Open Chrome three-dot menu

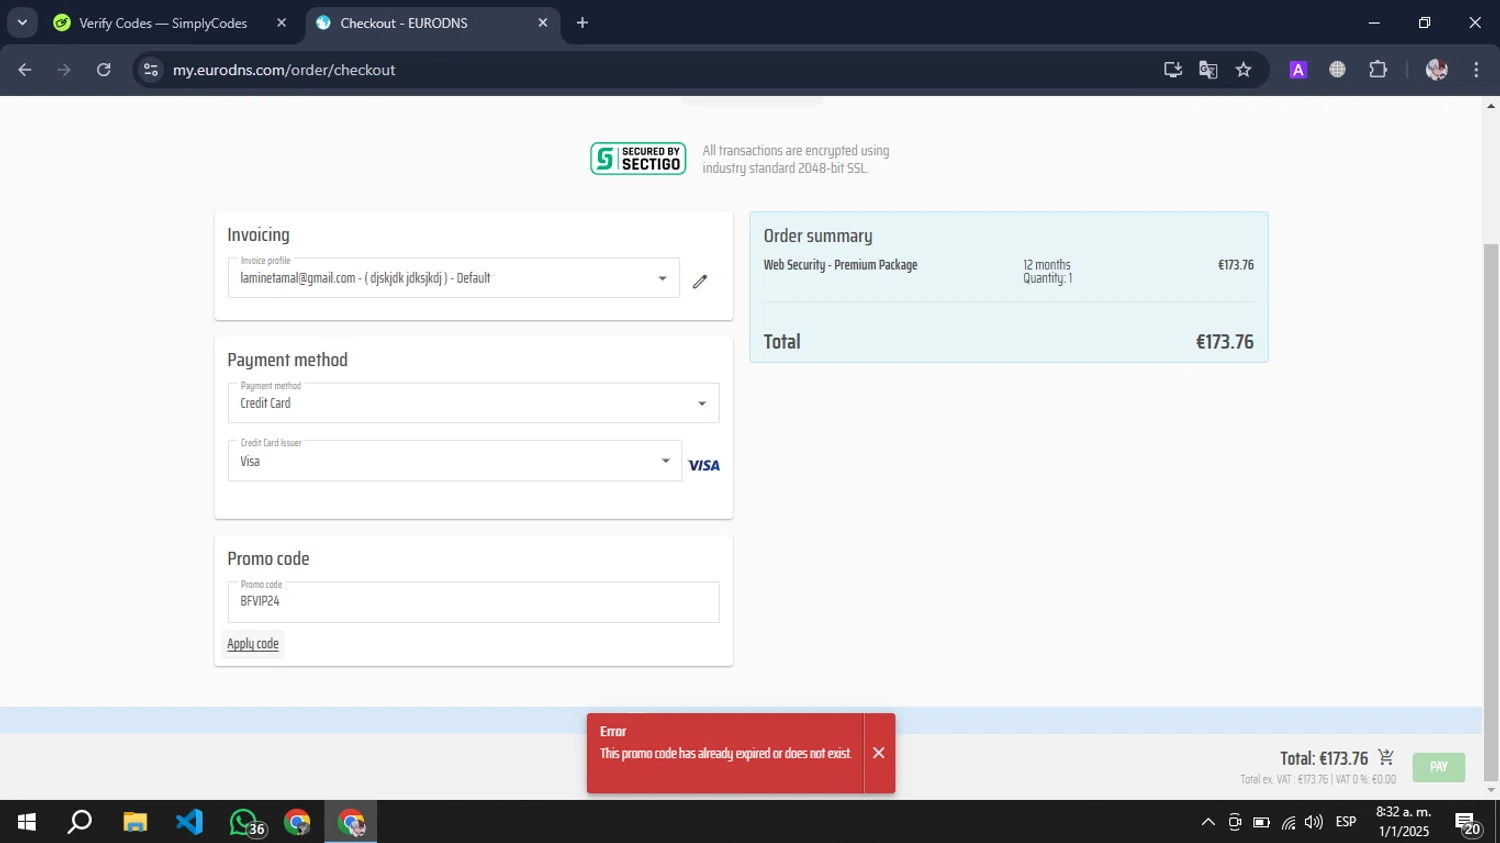tap(1476, 70)
